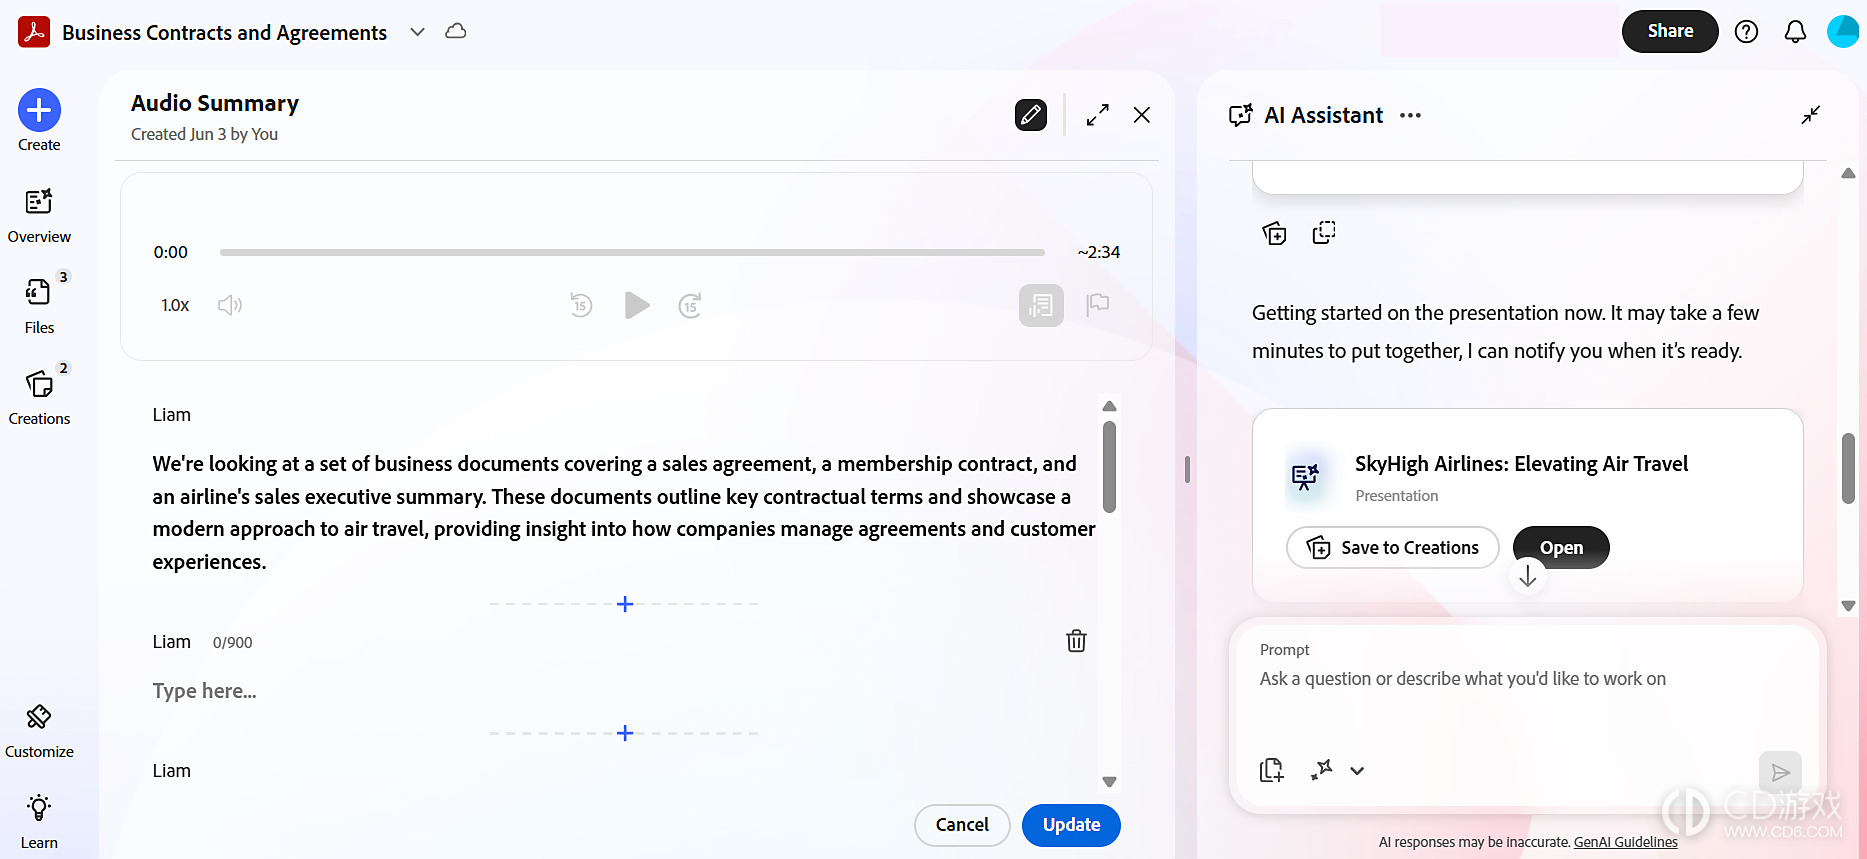Delete the empty Liam segment

[x=1076, y=641]
